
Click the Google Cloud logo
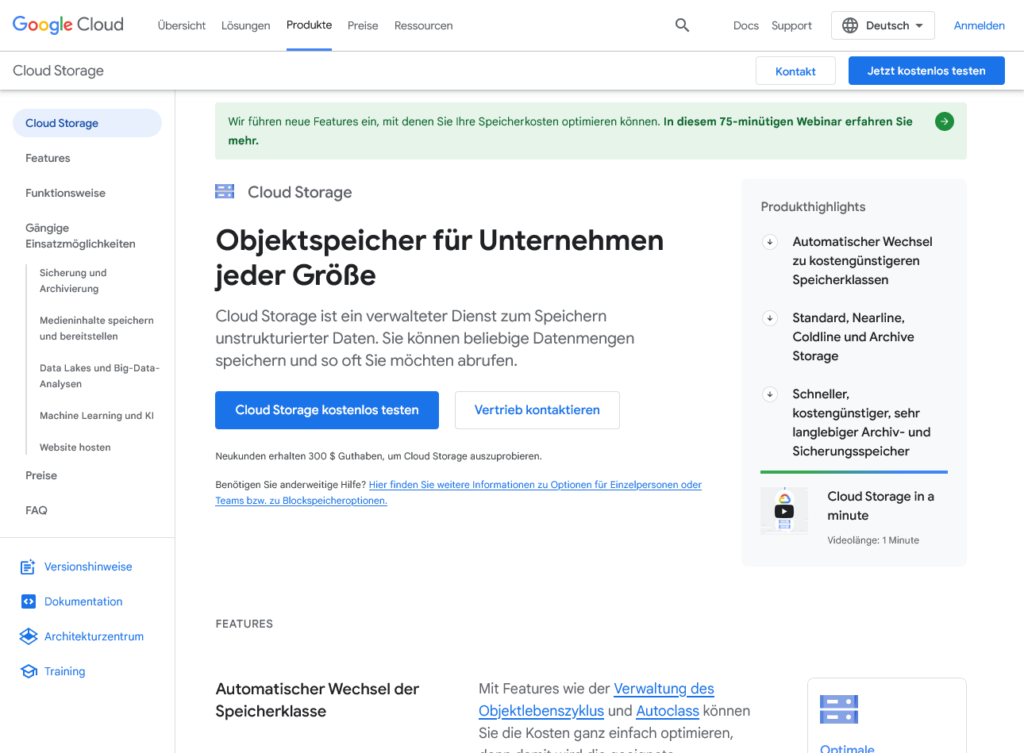coord(68,25)
